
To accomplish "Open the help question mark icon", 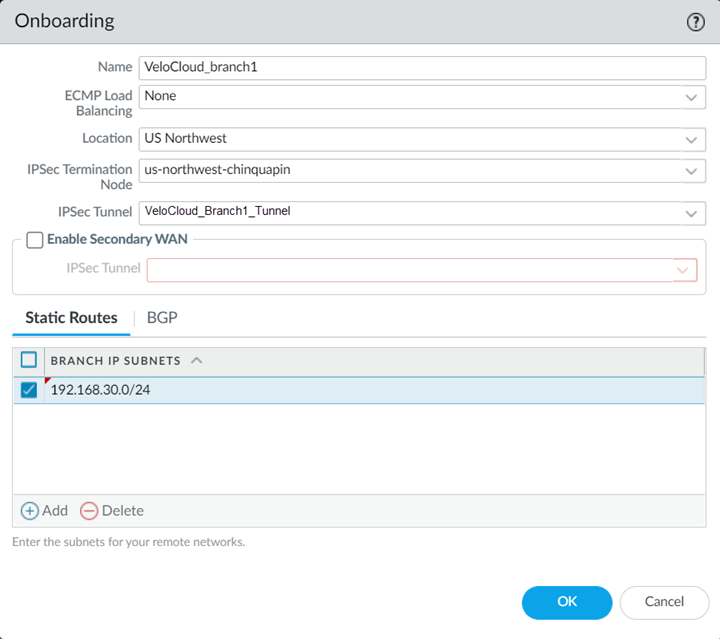I will [x=696, y=22].
